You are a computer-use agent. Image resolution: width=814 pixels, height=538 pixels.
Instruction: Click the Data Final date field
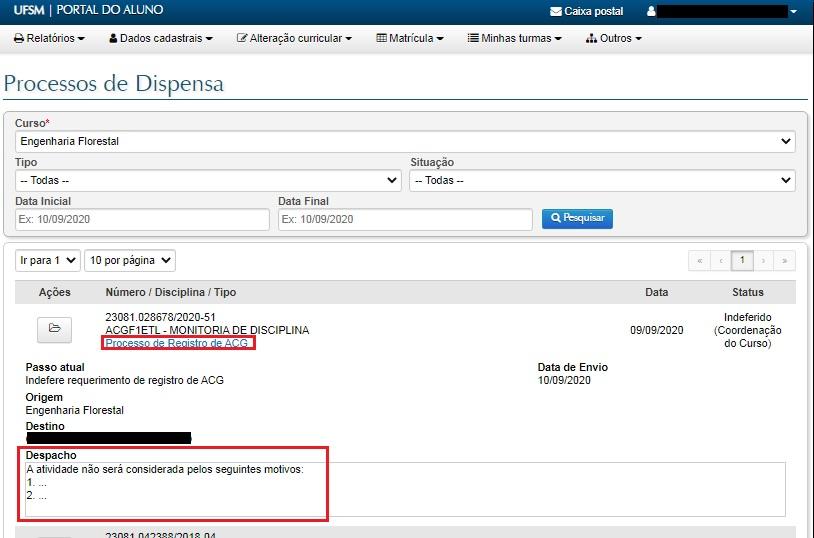pyautogui.click(x=405, y=219)
